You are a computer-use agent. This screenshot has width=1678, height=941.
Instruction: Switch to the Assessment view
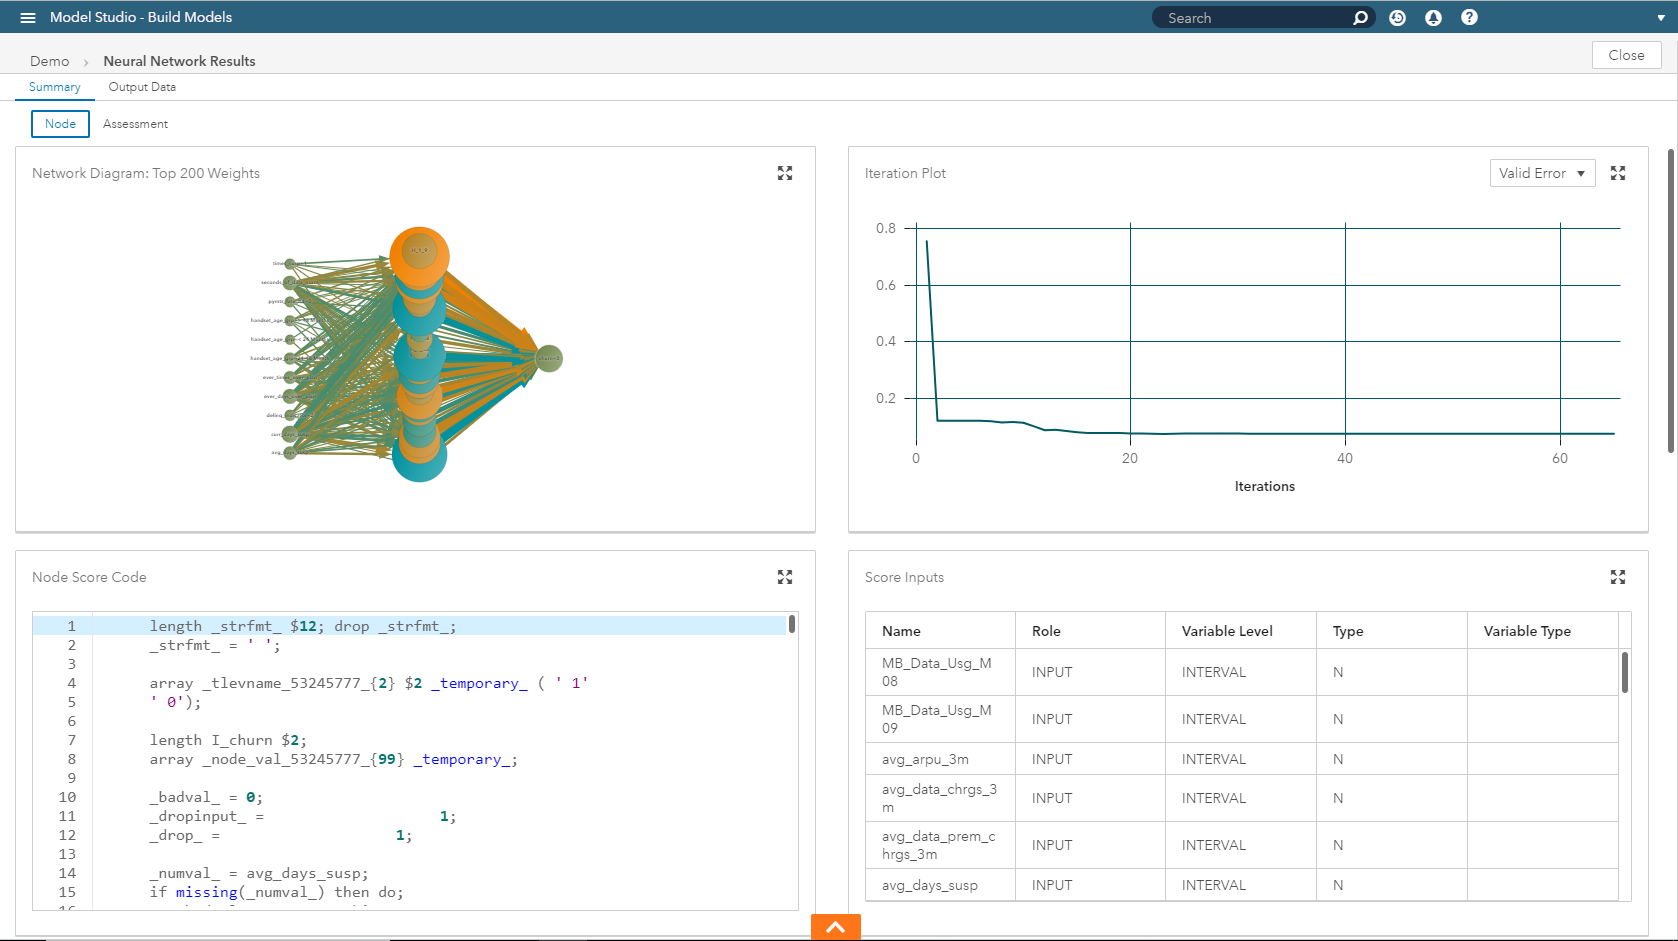coord(135,123)
